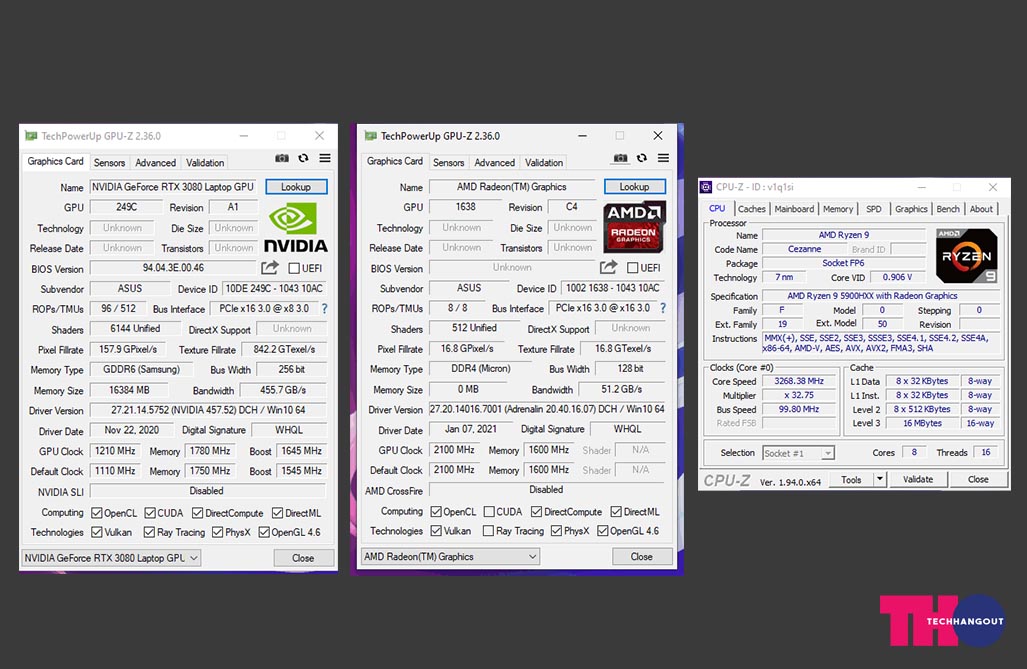Click the Close button in NVIDIA GPU-Z
Viewport: 1027px width, 669px height.
[x=303, y=558]
